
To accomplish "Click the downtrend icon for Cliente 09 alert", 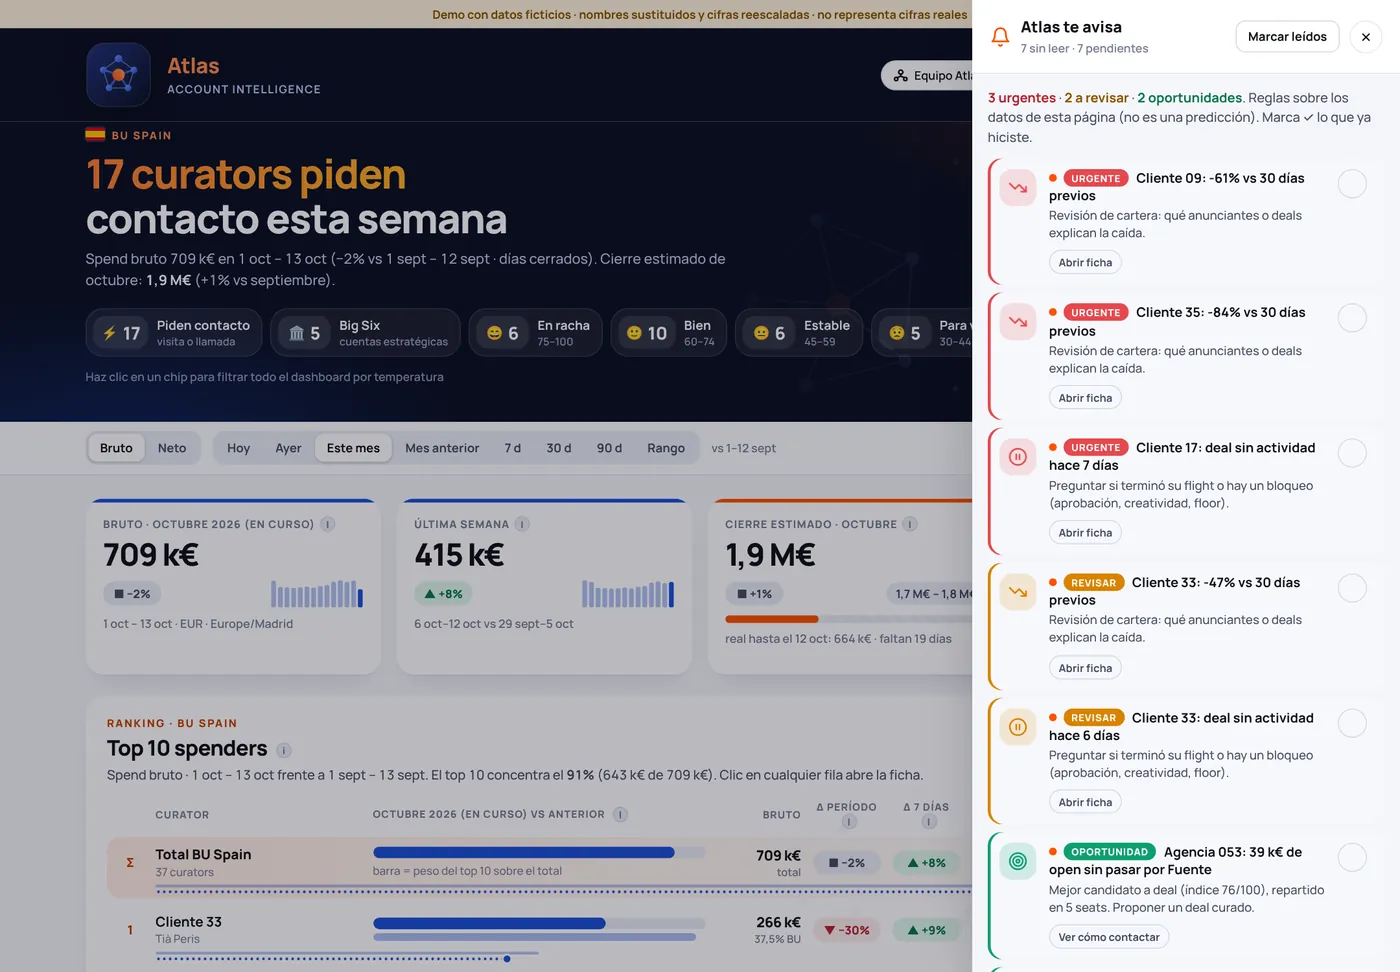I will [1018, 187].
